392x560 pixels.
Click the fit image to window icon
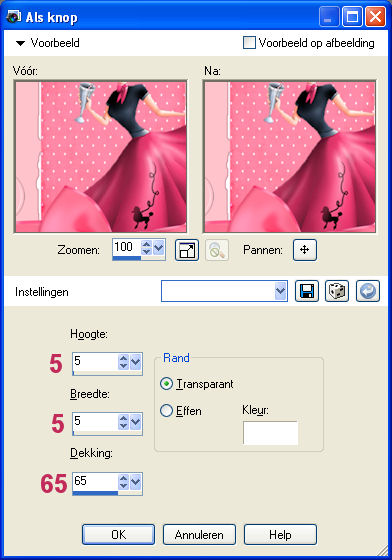(x=187, y=250)
